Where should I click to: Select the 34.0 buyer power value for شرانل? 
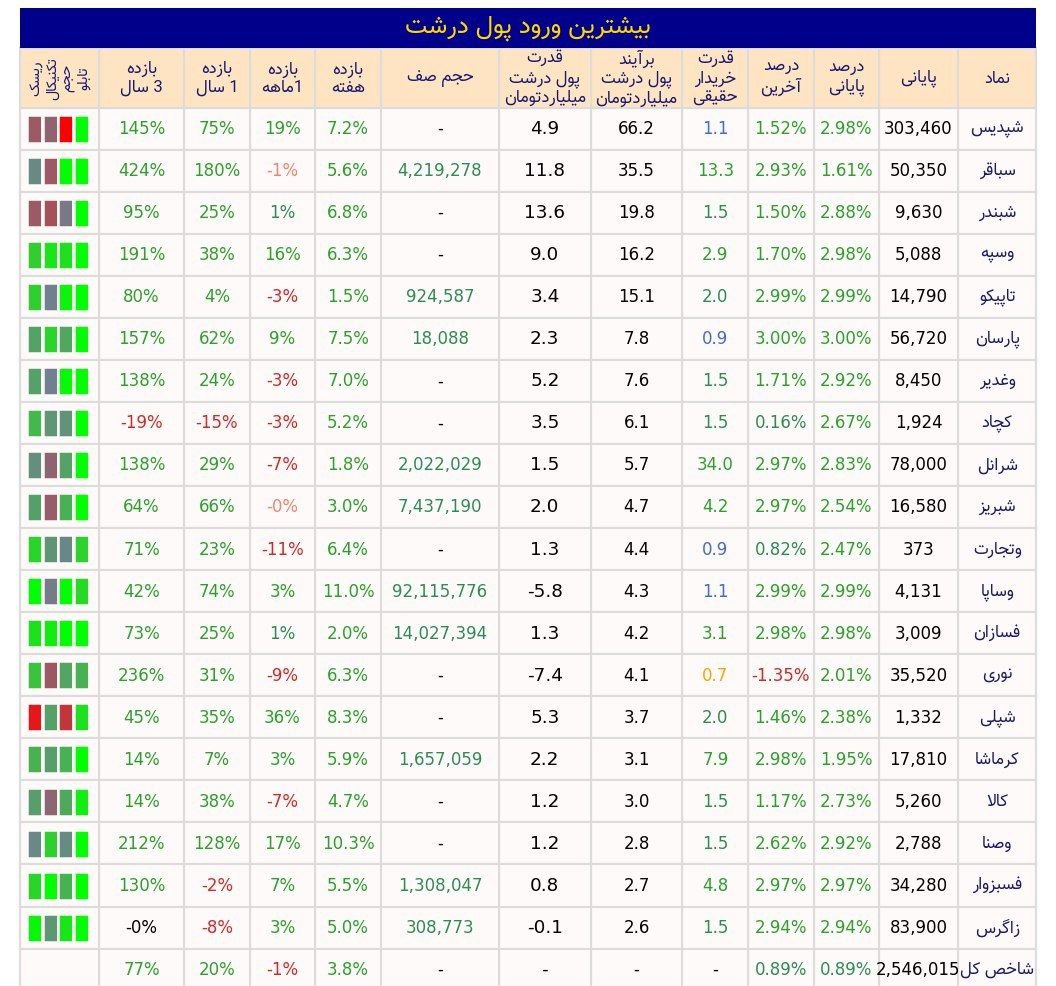click(x=715, y=465)
